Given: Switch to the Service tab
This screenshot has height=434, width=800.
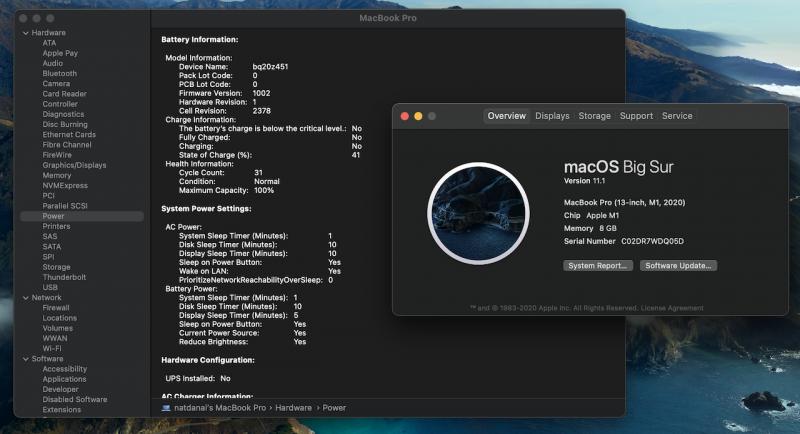Looking at the screenshot, I should (x=677, y=116).
